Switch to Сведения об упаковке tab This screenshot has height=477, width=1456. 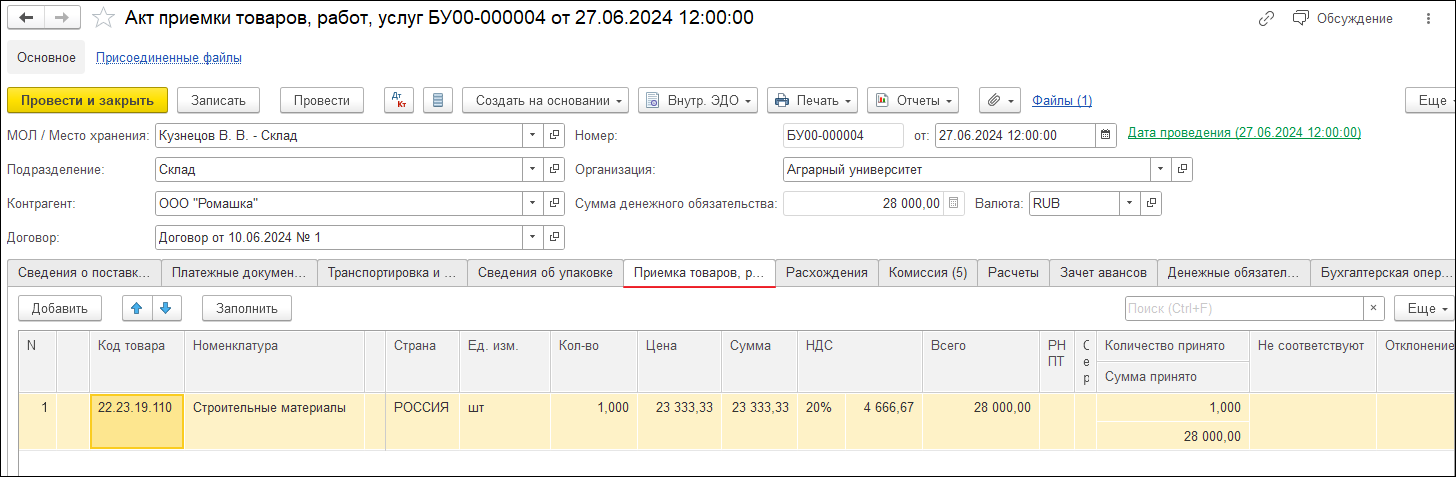click(545, 272)
